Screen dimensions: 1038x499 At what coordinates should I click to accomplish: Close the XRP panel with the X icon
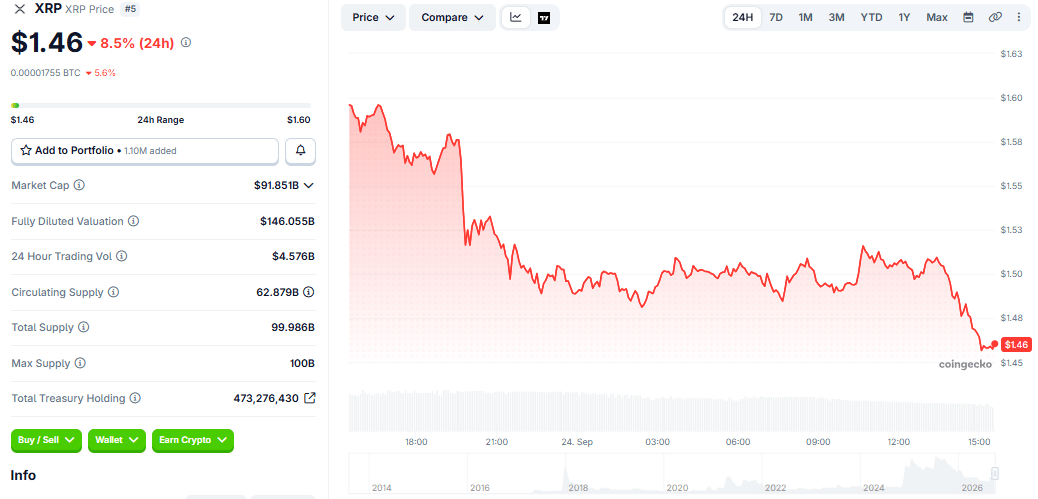pos(20,9)
